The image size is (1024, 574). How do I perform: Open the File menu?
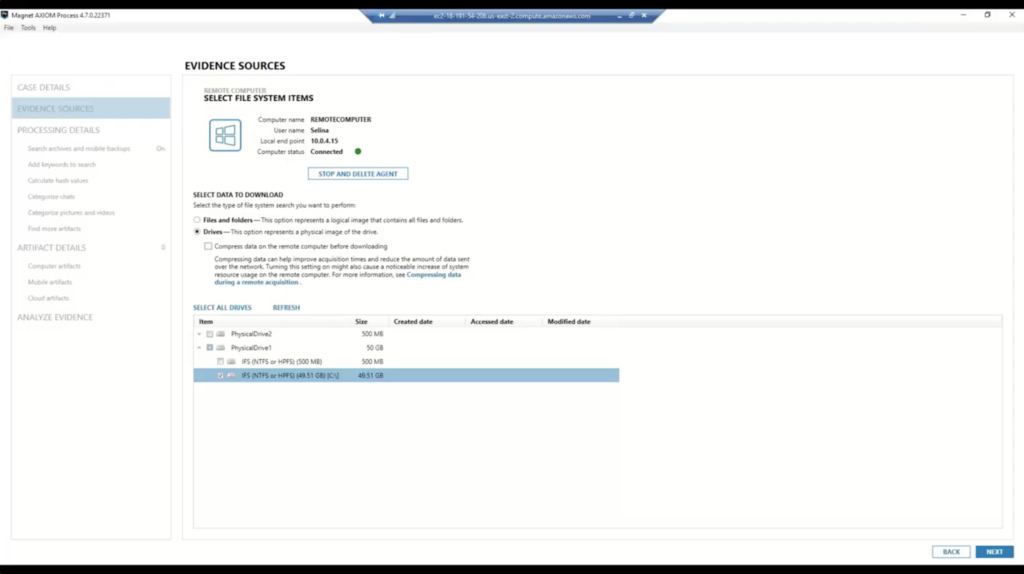point(8,28)
